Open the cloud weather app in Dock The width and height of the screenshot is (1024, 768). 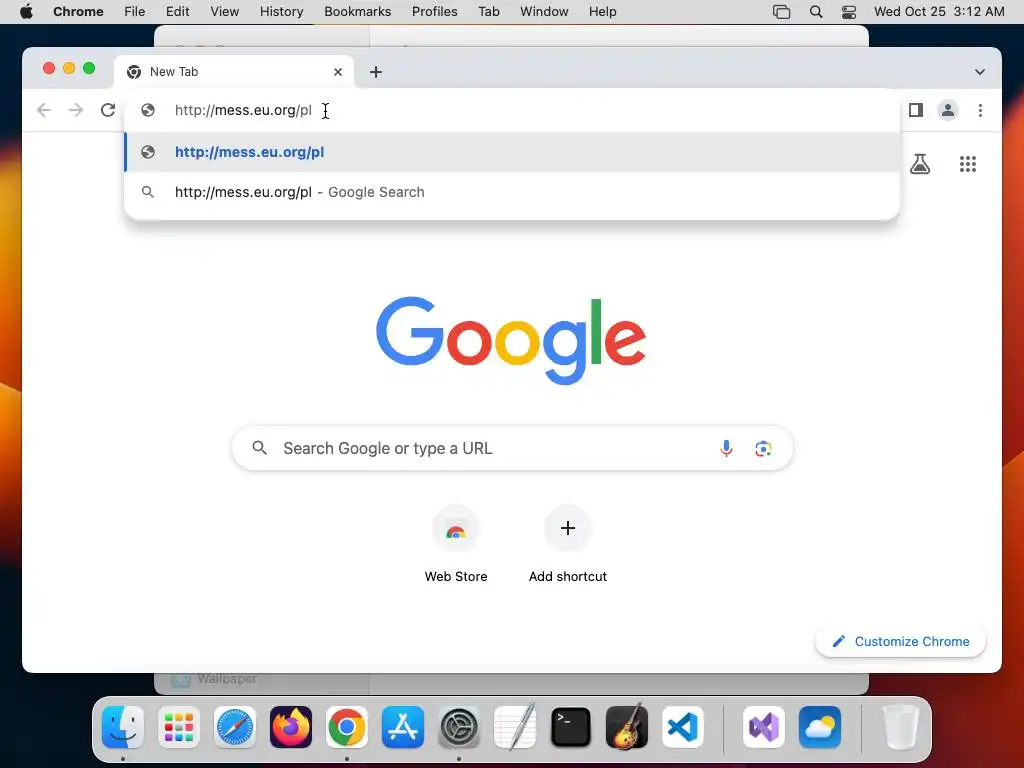coord(820,727)
